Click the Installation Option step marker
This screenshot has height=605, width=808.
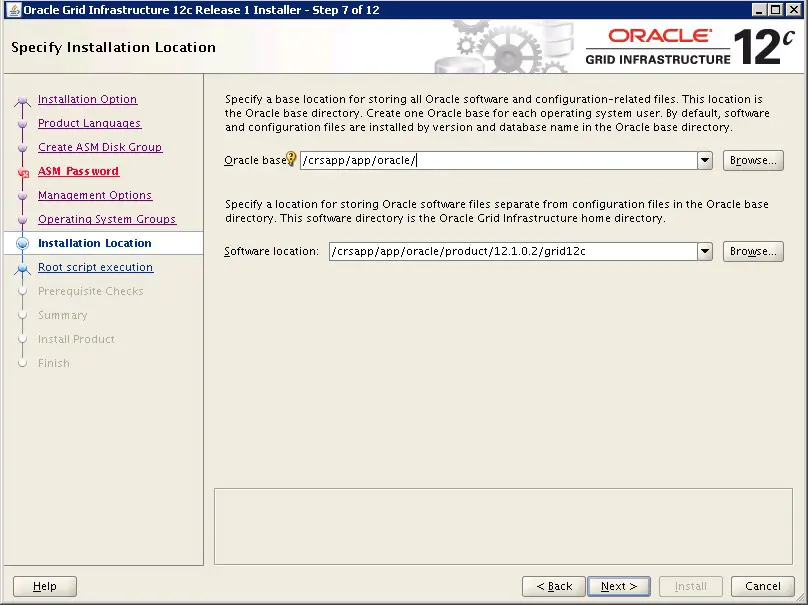[x=22, y=100]
